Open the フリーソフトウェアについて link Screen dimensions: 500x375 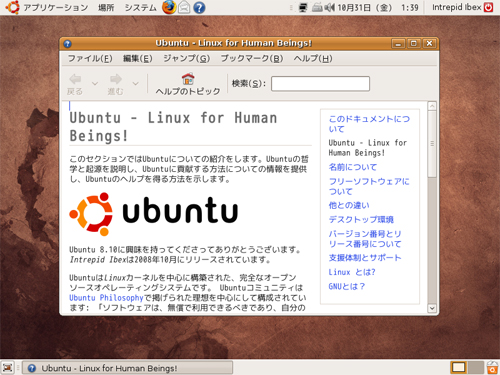pos(369,186)
